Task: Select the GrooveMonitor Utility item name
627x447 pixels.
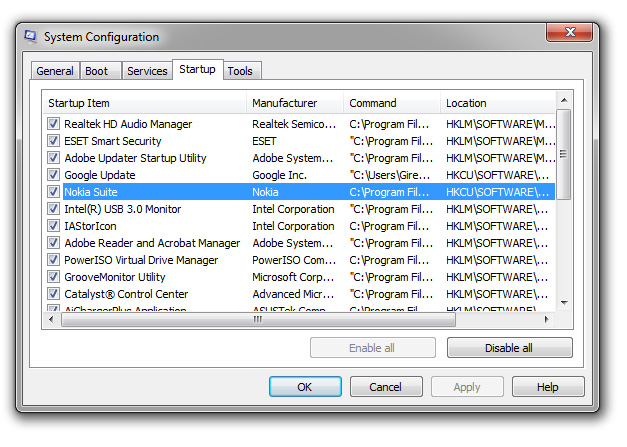Action: [x=115, y=277]
